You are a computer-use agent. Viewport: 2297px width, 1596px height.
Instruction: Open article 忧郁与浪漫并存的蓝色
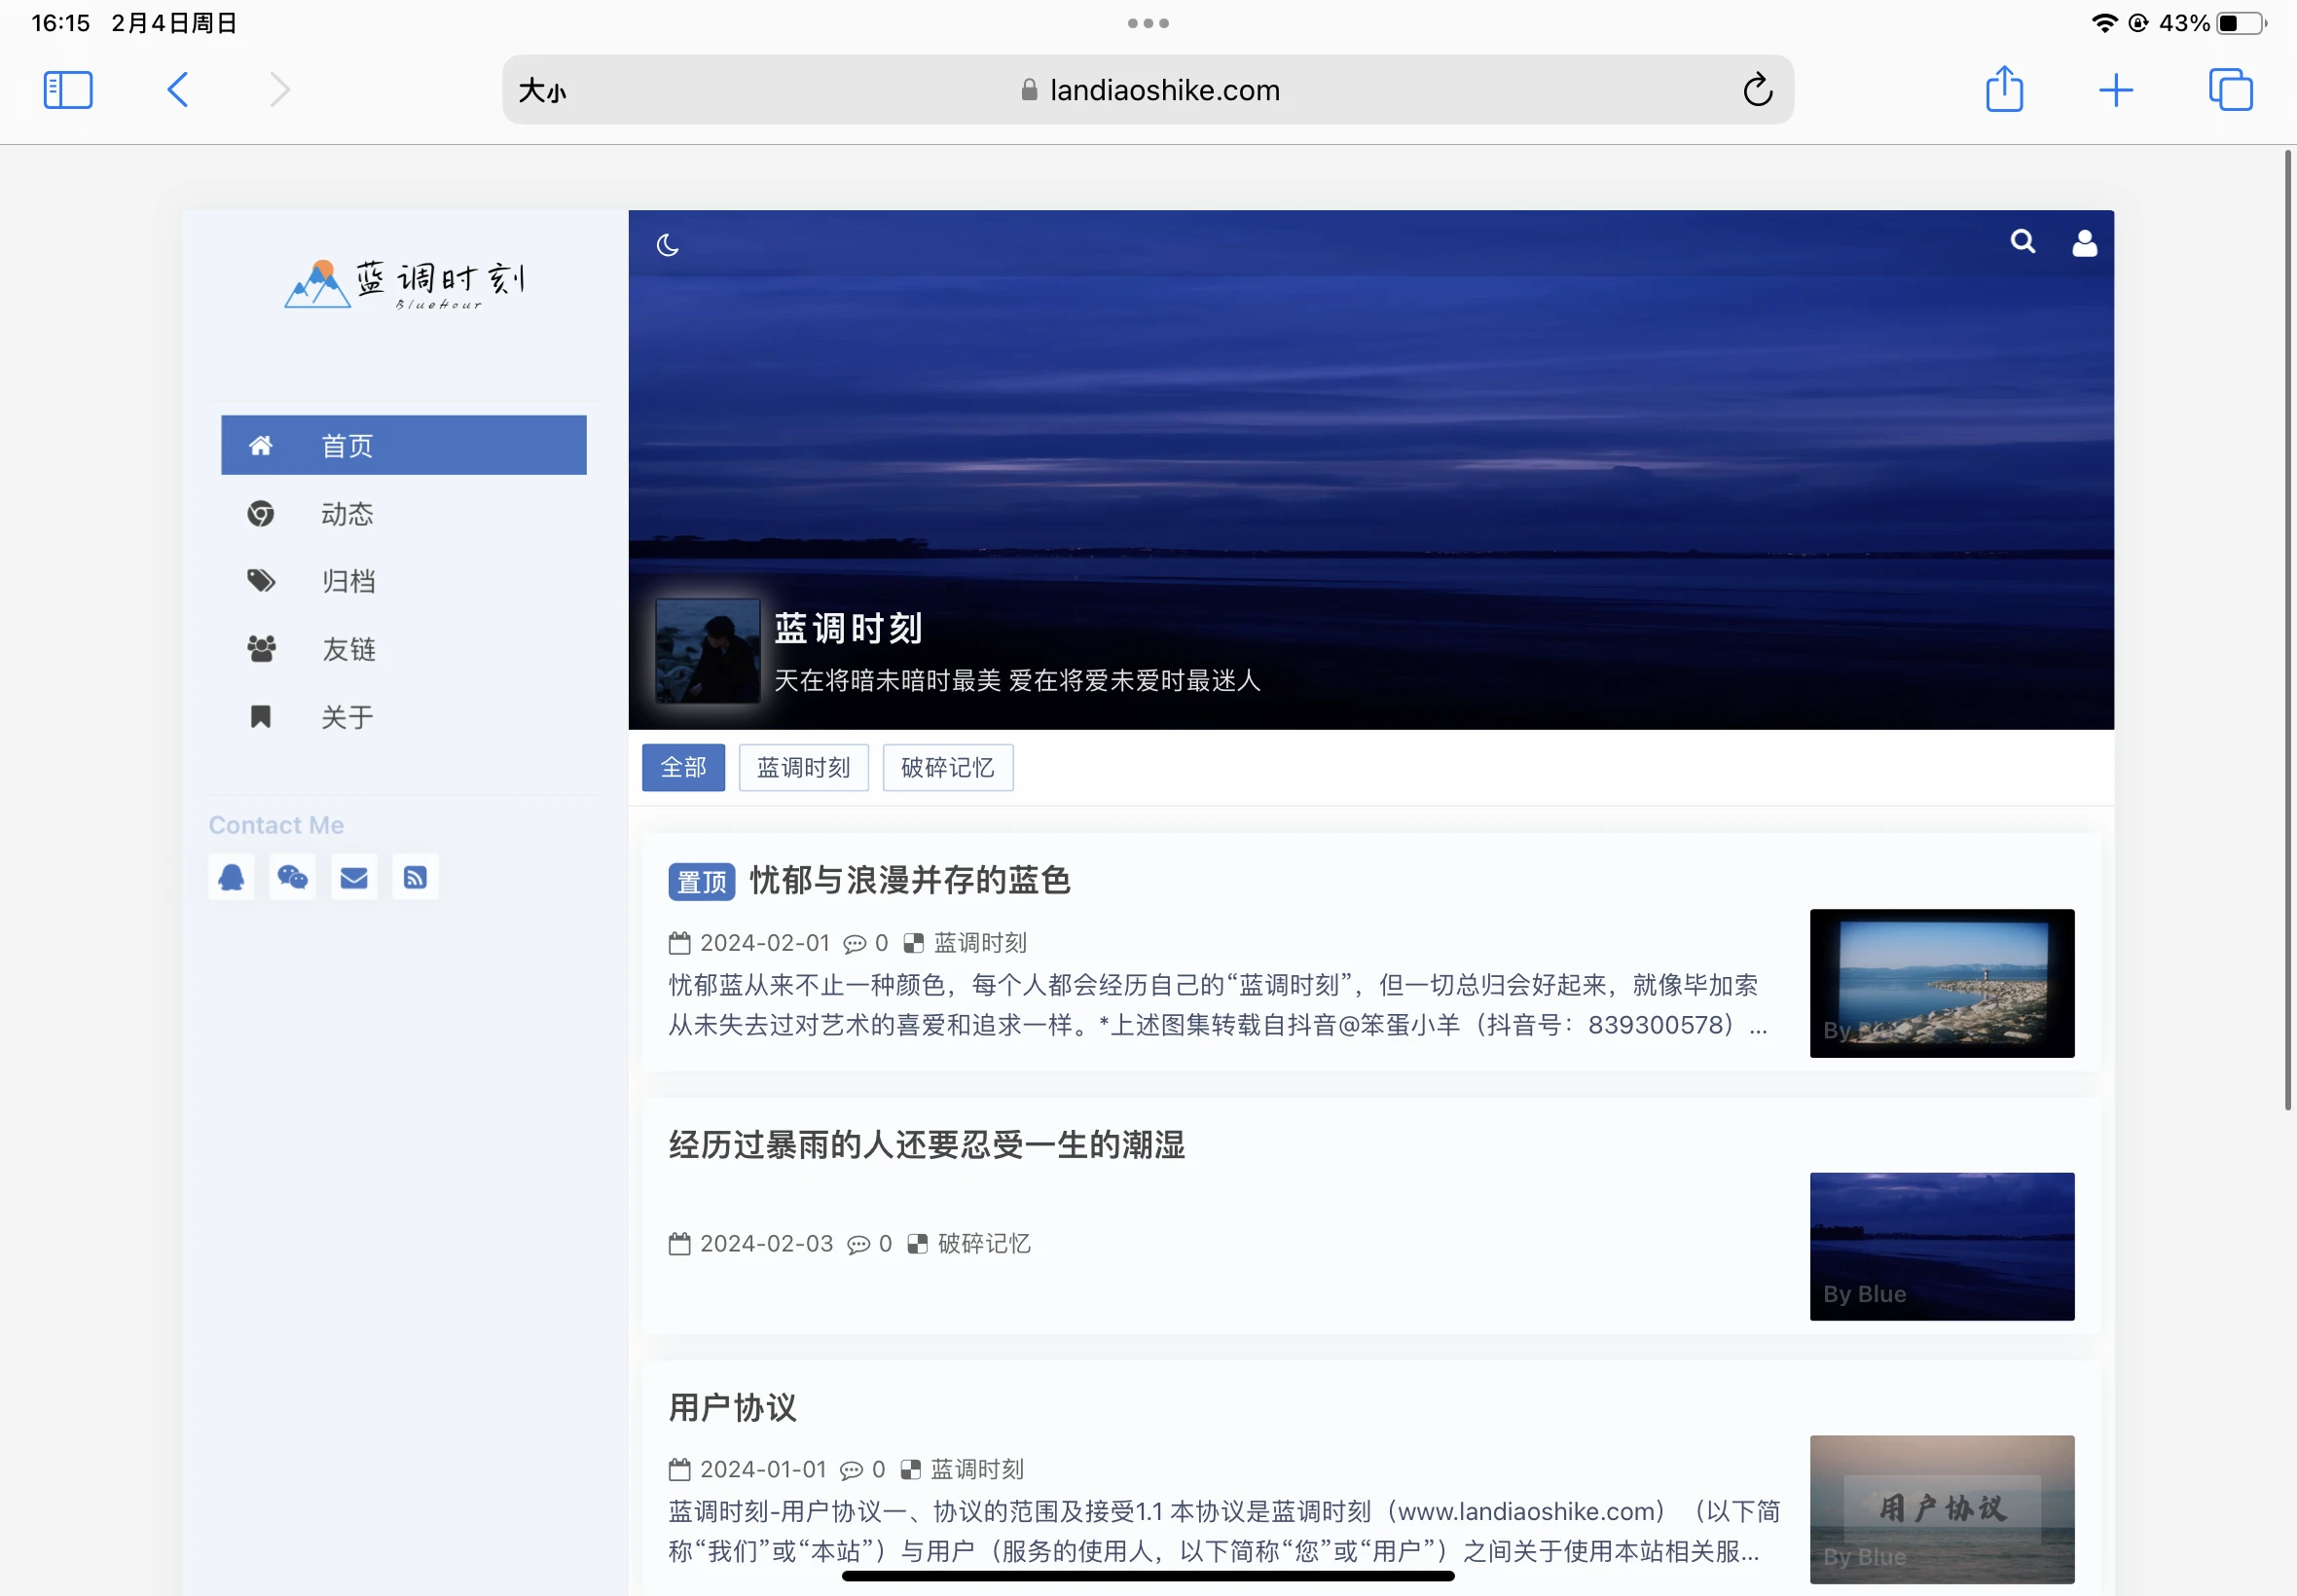[x=909, y=880]
